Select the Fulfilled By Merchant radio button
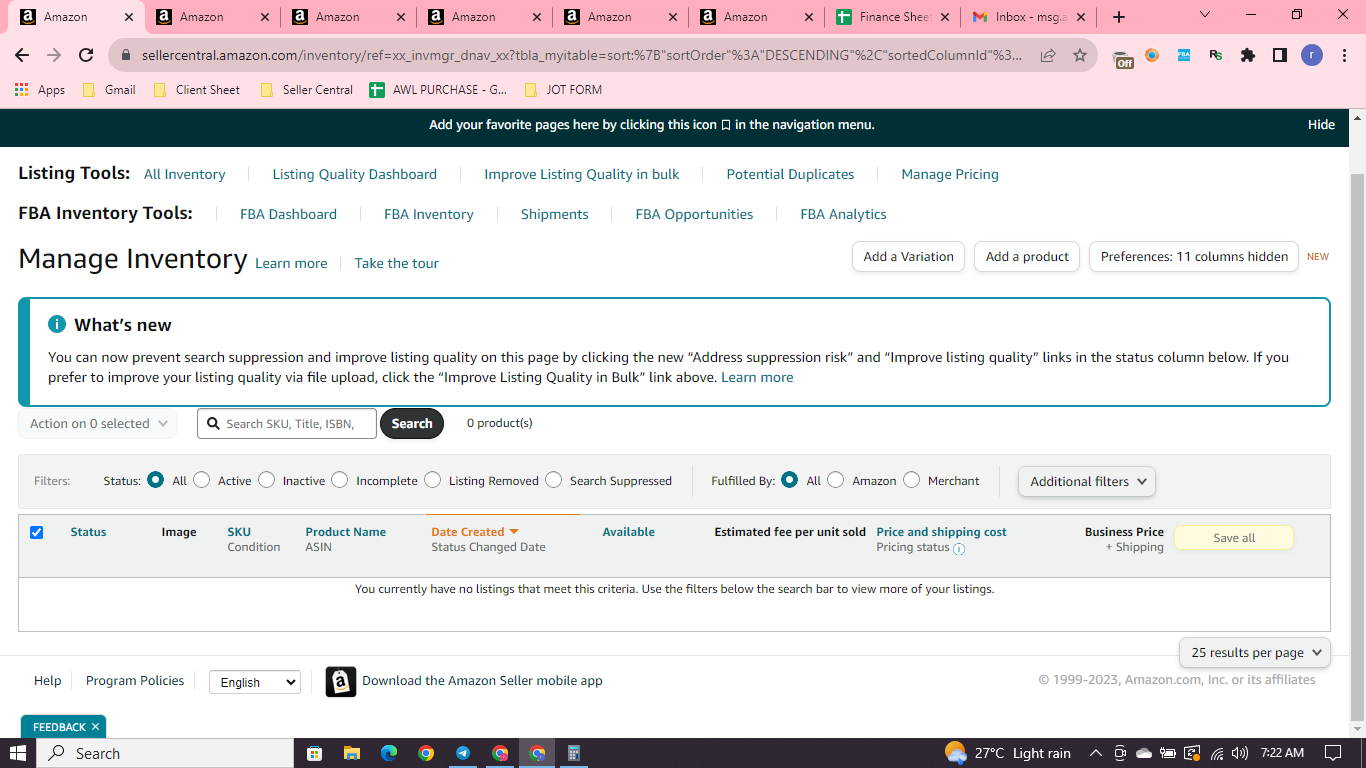Screen dimensions: 1366x768 tap(912, 480)
